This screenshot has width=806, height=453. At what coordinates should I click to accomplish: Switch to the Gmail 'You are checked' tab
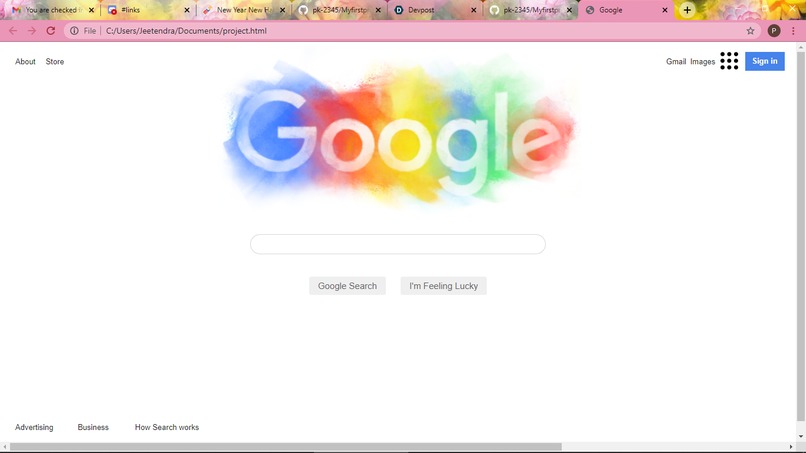point(49,10)
